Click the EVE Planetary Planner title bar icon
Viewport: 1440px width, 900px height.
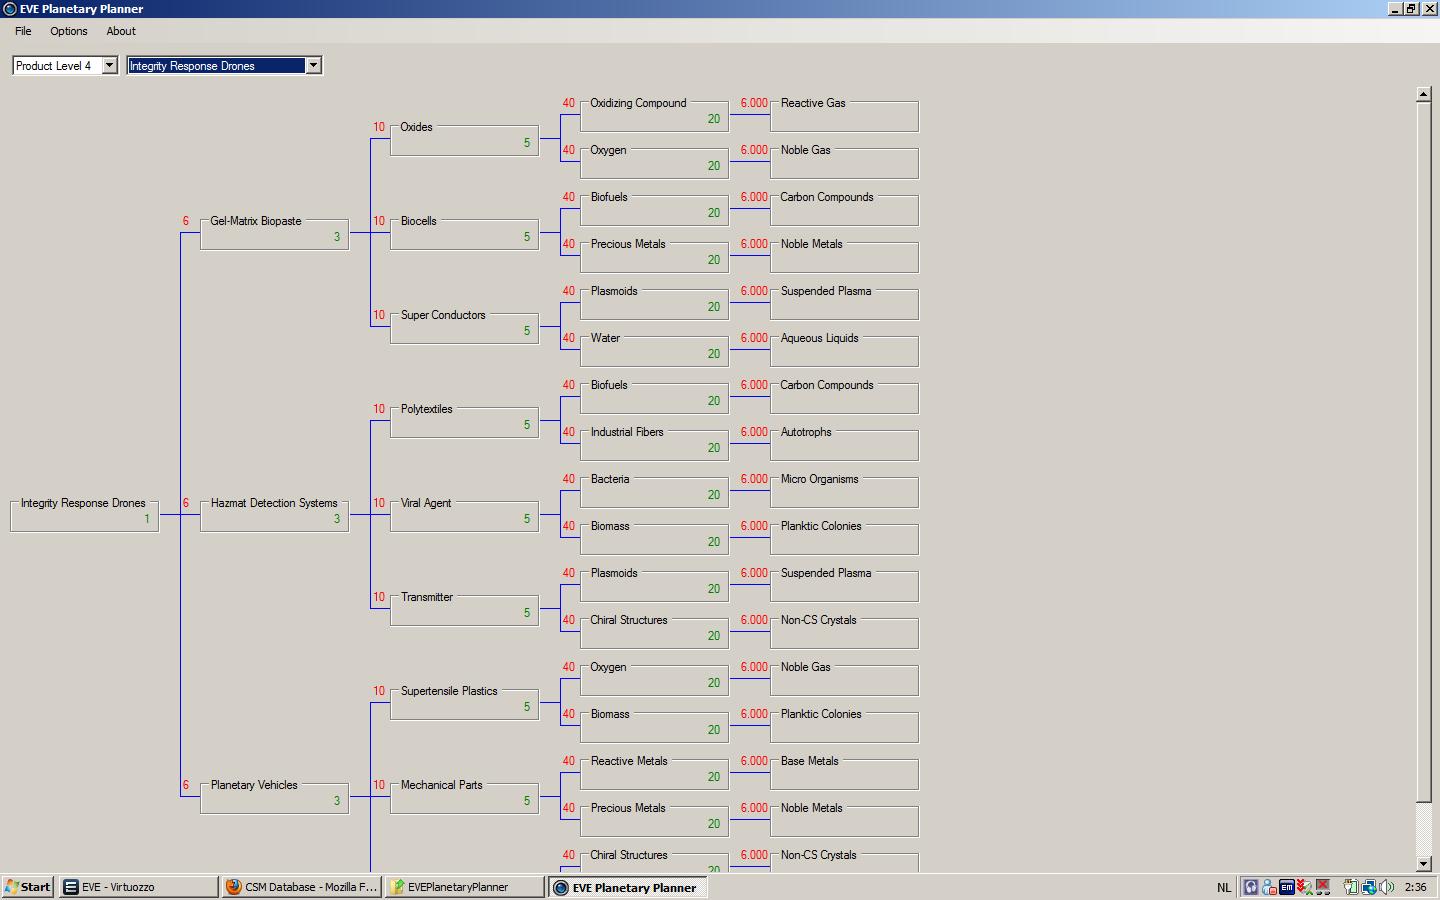(x=10, y=9)
